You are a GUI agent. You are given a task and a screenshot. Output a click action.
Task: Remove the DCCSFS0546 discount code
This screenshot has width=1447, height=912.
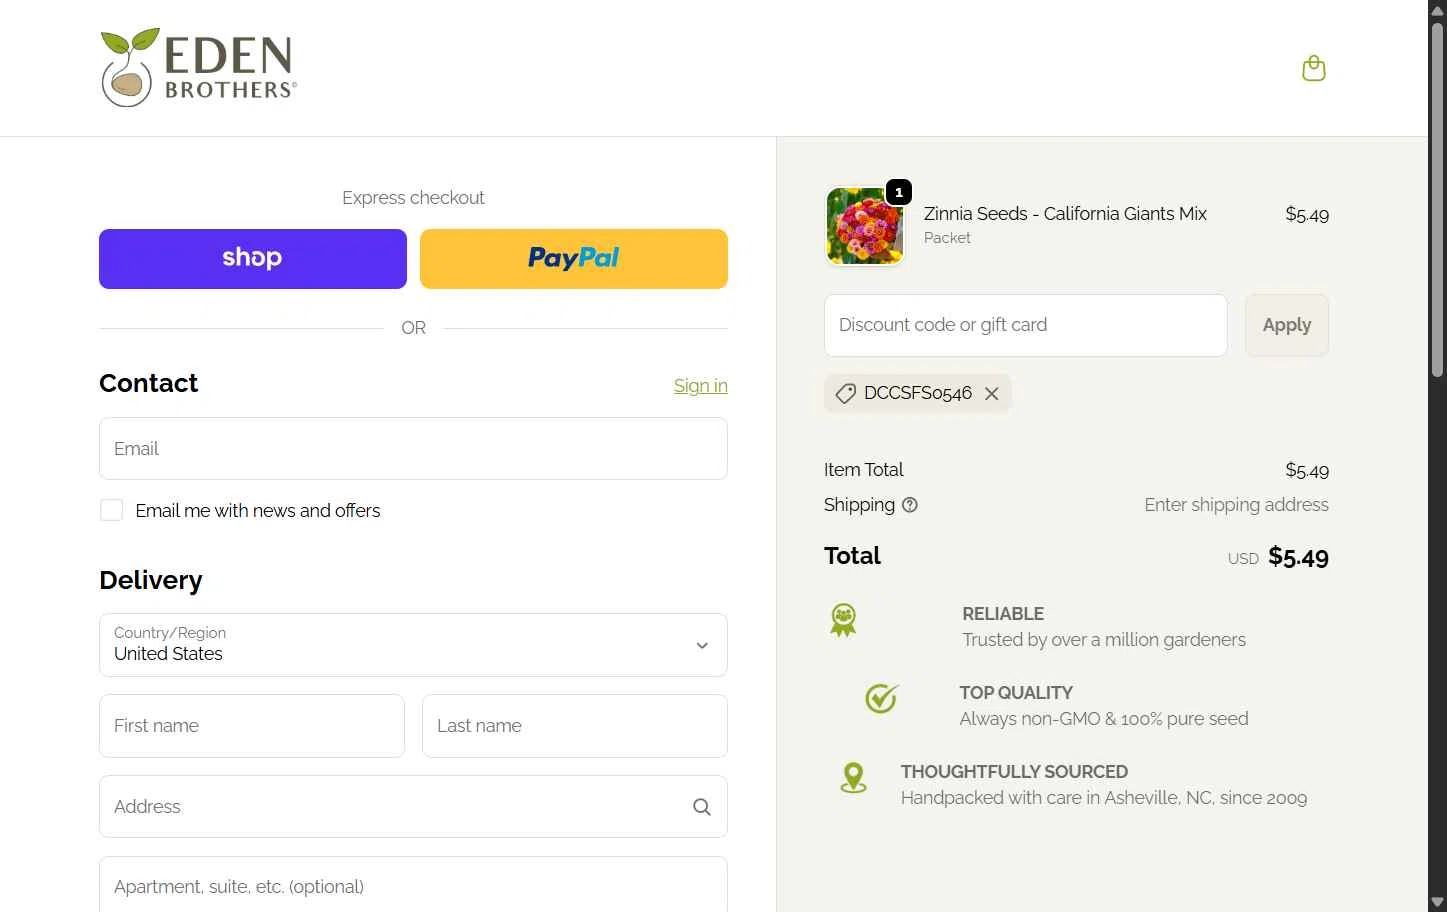991,394
